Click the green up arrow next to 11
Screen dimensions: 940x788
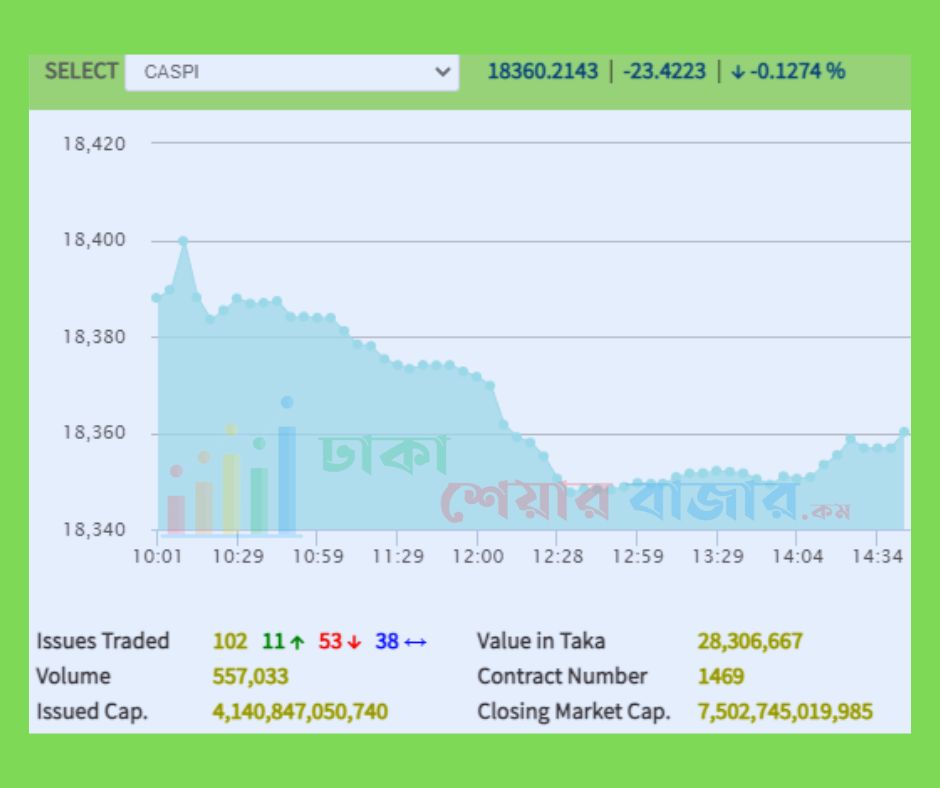[x=297, y=642]
